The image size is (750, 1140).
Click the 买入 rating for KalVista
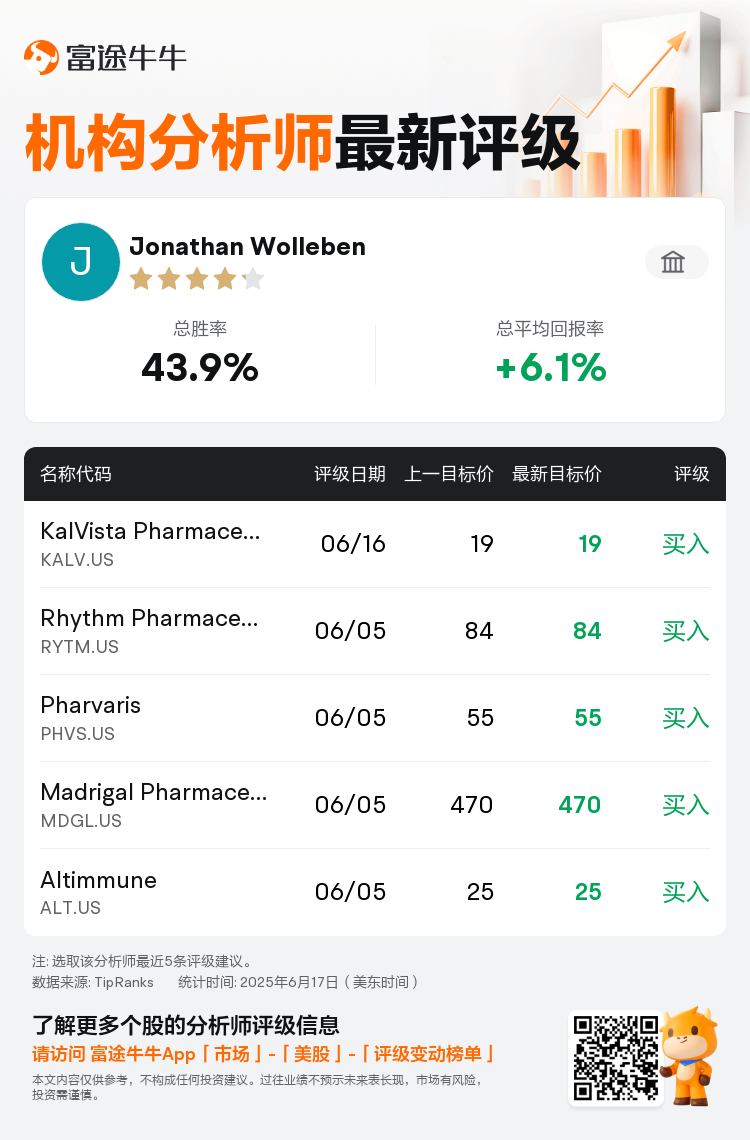tap(685, 544)
